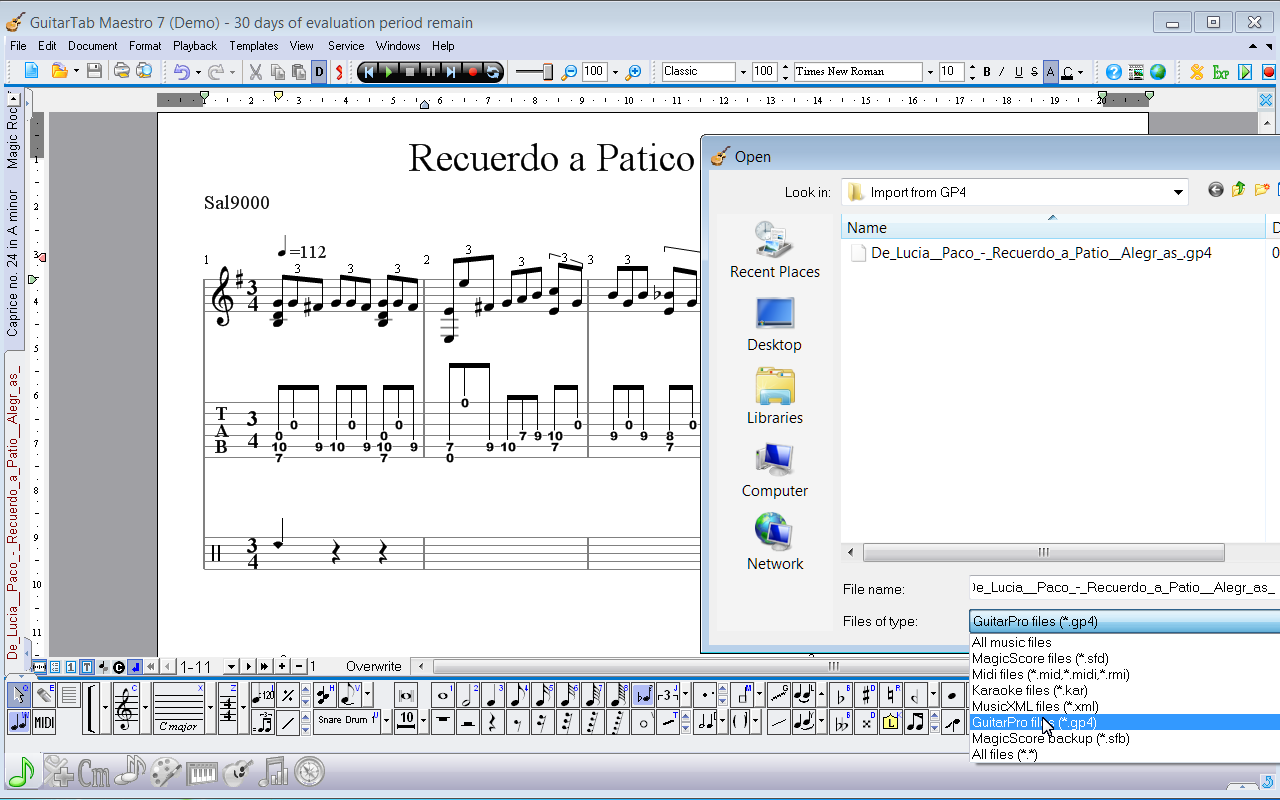This screenshot has width=1280, height=800.
Task: Click the MIDI input button
Action: coord(44,722)
